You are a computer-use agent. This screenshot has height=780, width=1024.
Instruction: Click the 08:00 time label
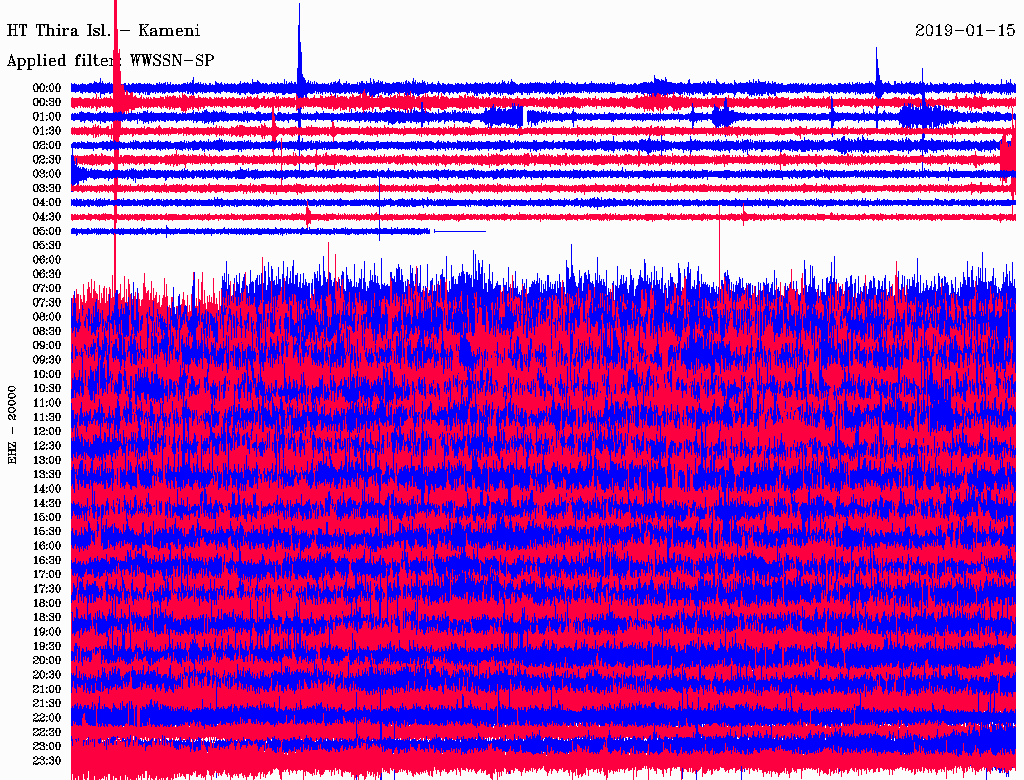[47, 317]
